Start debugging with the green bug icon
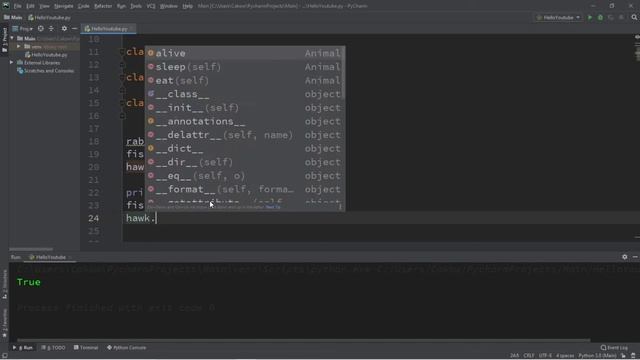The image size is (640, 360). tap(600, 18)
